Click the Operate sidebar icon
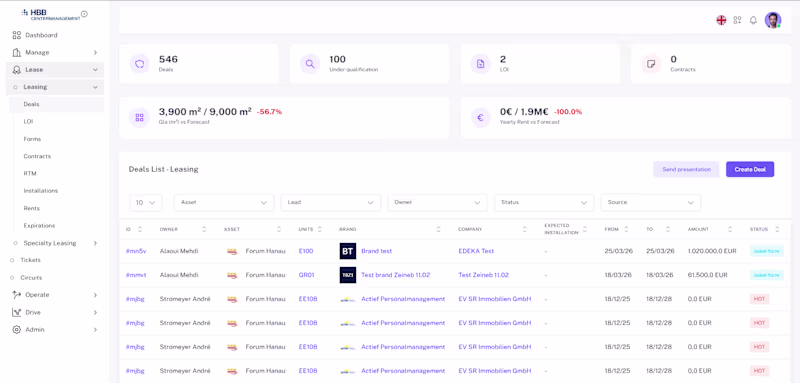 (x=16, y=295)
